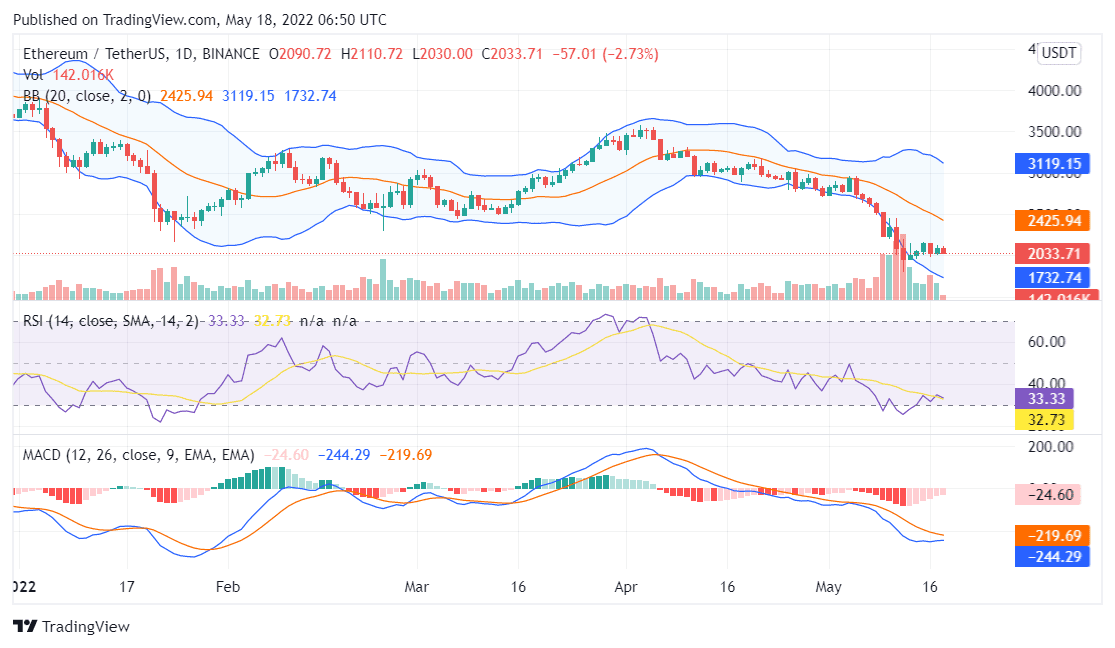Click the 200.00 MACD scale tick
Screen dimensions: 1115x648
pyautogui.click(x=1051, y=447)
